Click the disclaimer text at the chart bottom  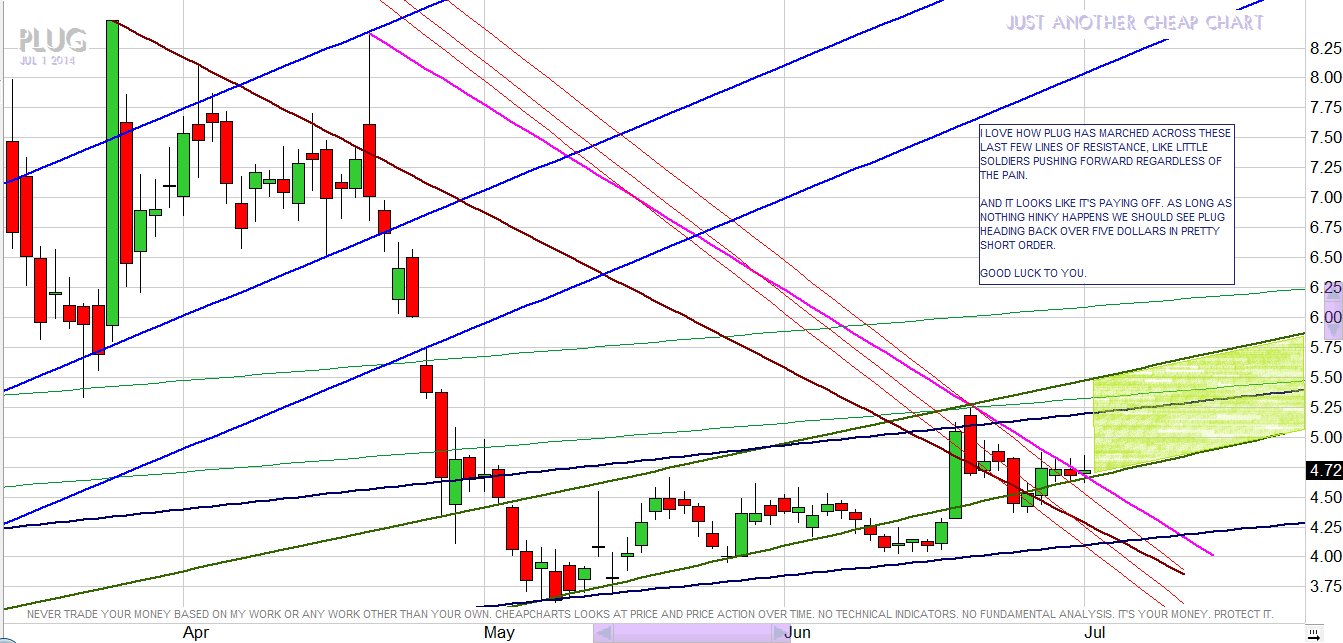(650, 613)
